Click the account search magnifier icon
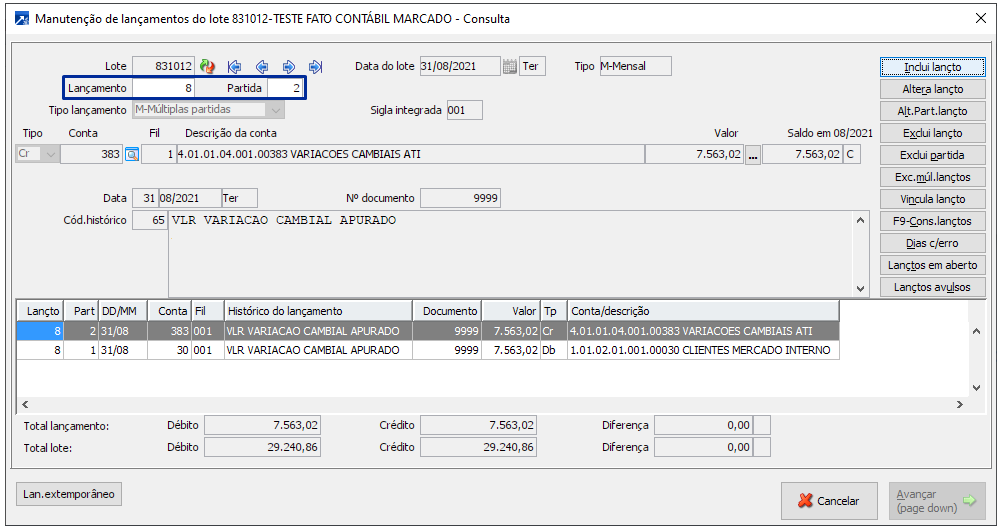This screenshot has height=529, width=1001. [x=131, y=154]
